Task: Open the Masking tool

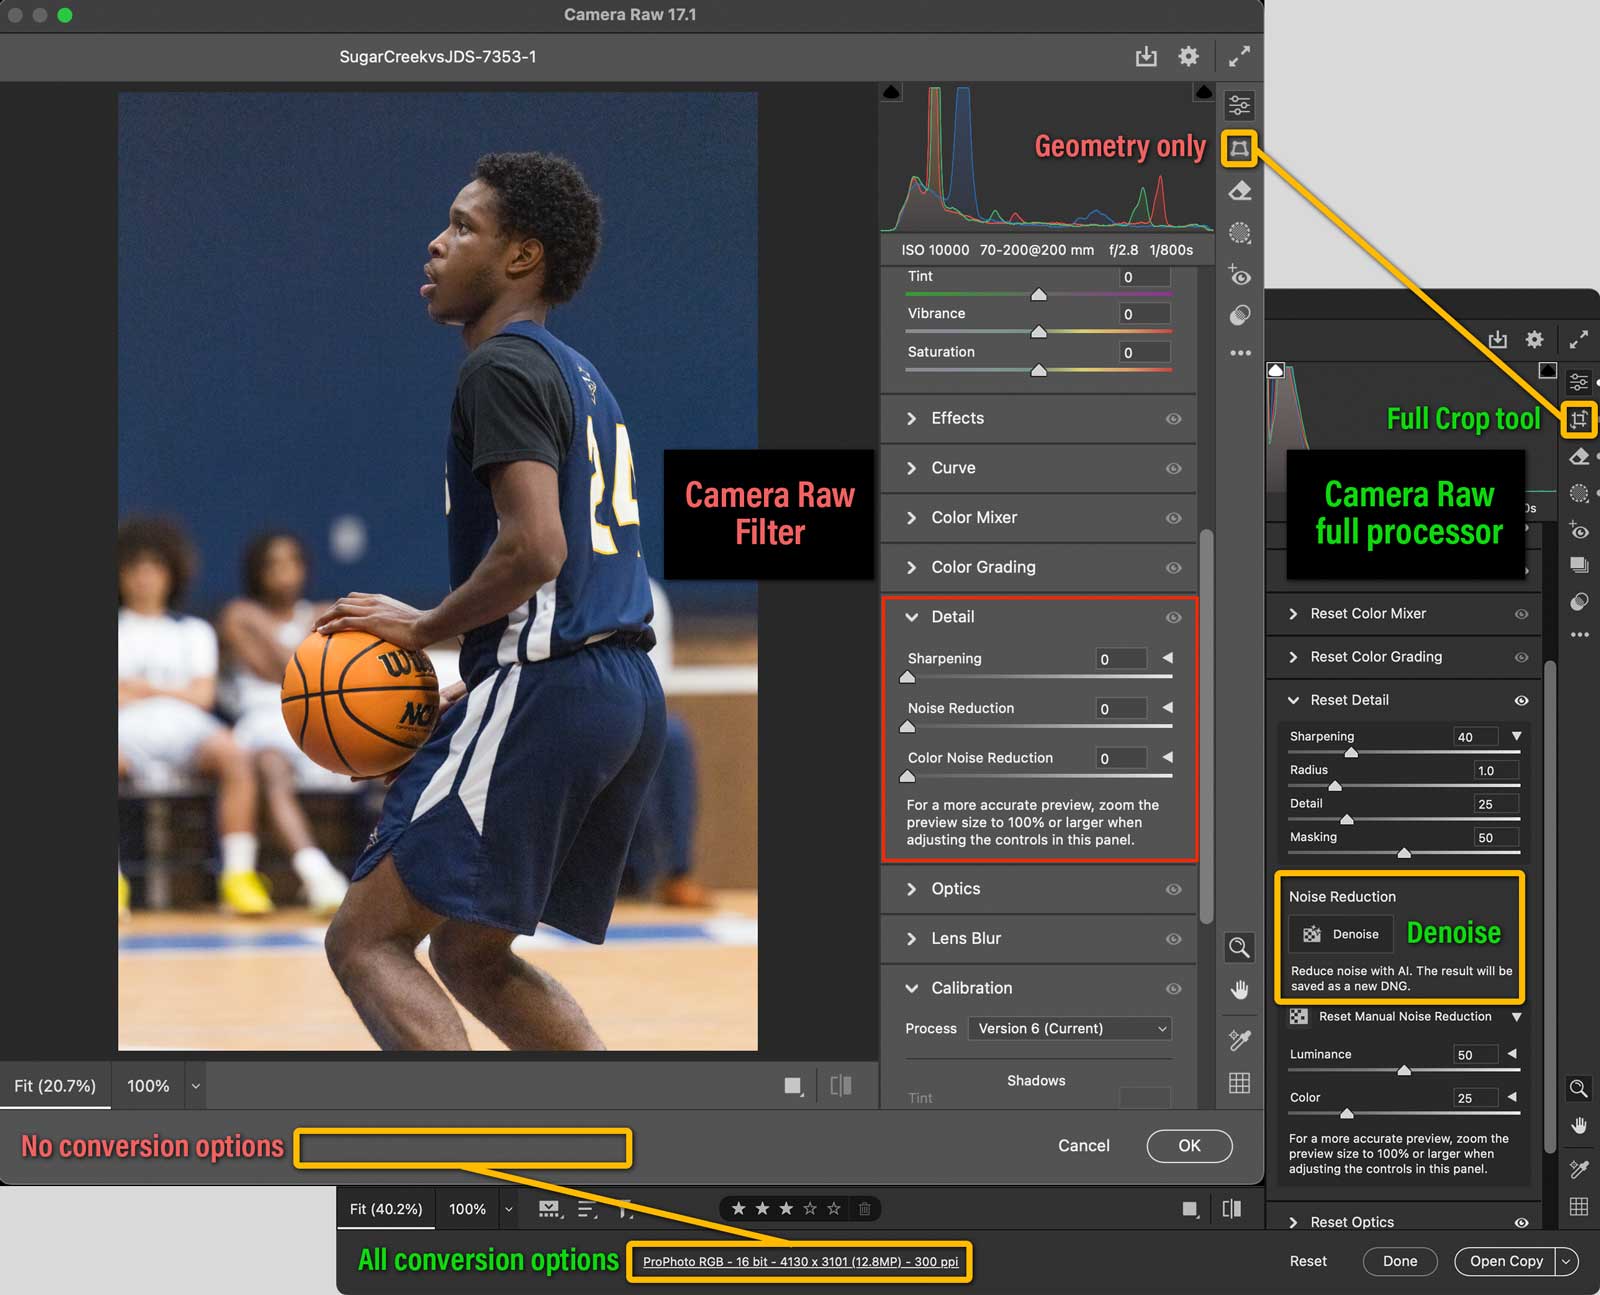Action: [x=1239, y=233]
